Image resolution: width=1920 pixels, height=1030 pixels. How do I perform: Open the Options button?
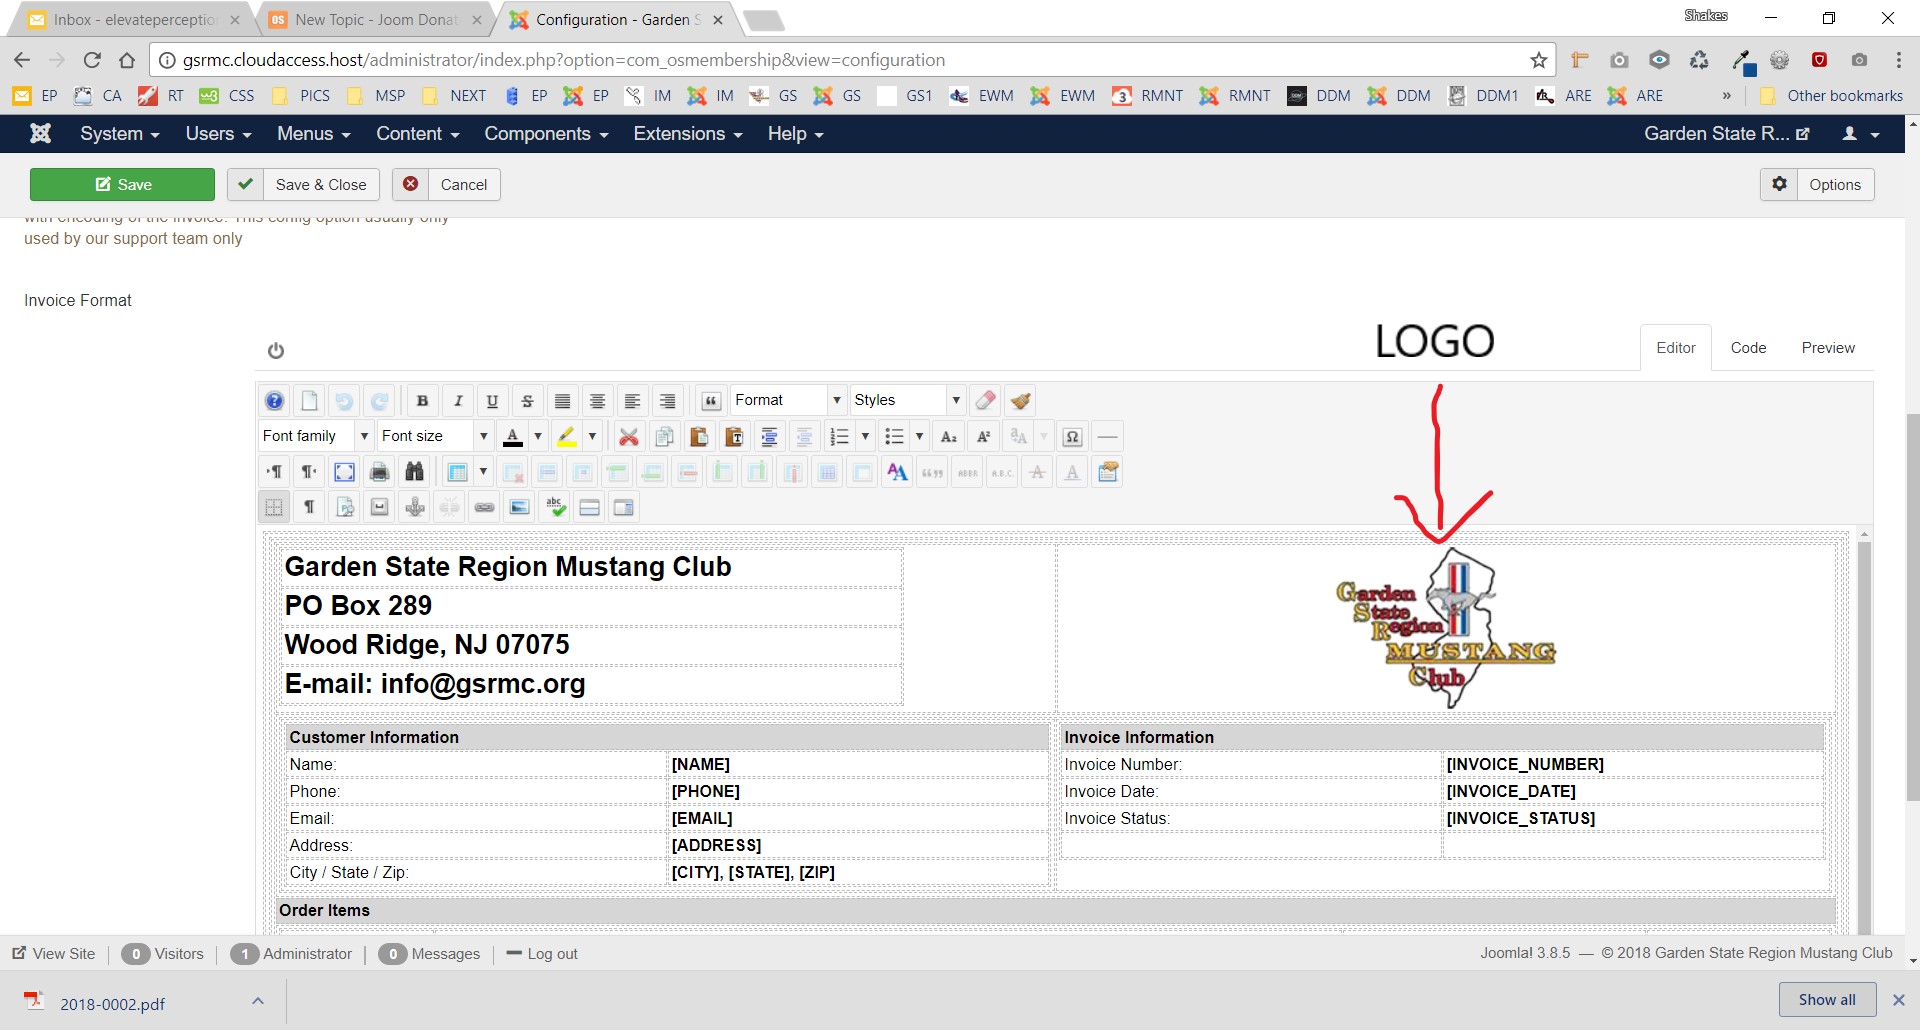click(x=1817, y=185)
